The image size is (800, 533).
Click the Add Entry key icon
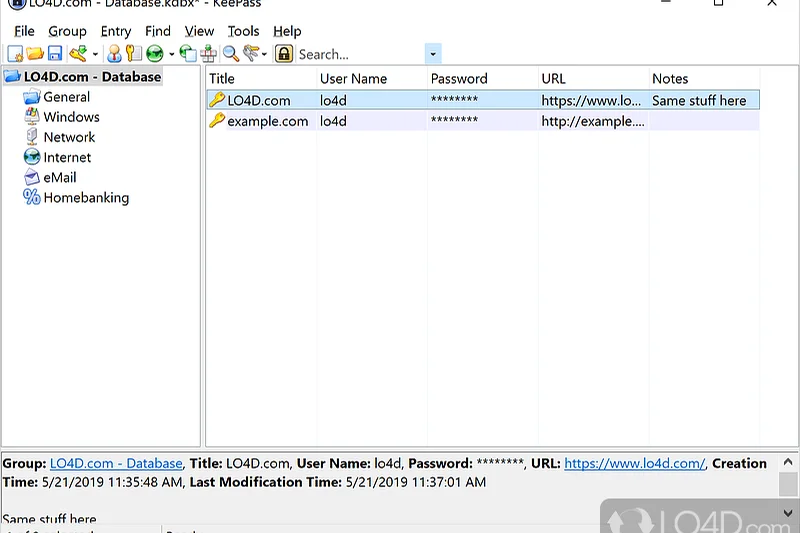pos(79,54)
